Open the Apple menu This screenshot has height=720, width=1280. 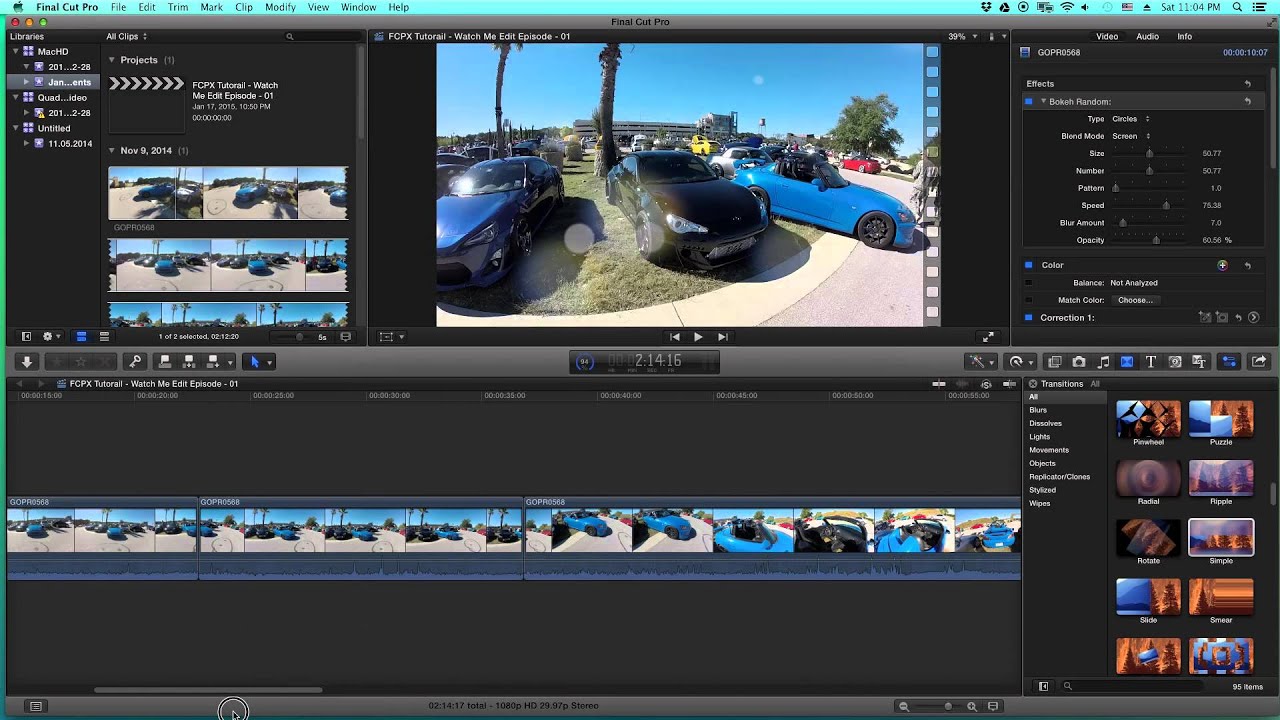(x=18, y=7)
